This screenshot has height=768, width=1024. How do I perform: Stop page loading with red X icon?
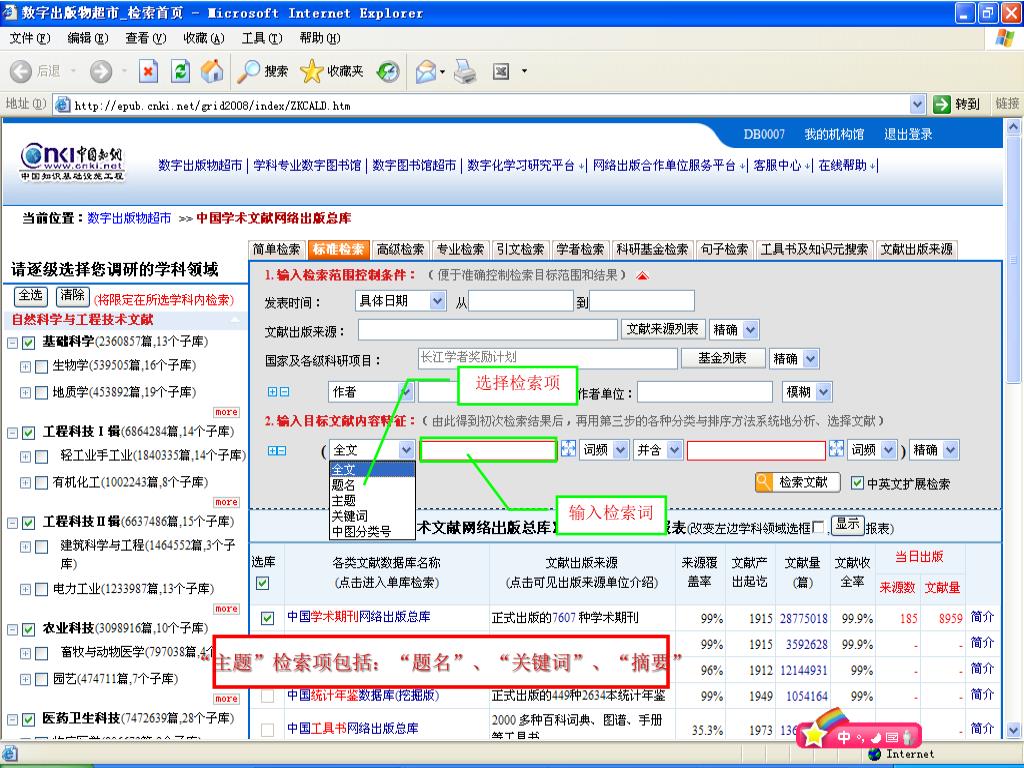pyautogui.click(x=148, y=71)
